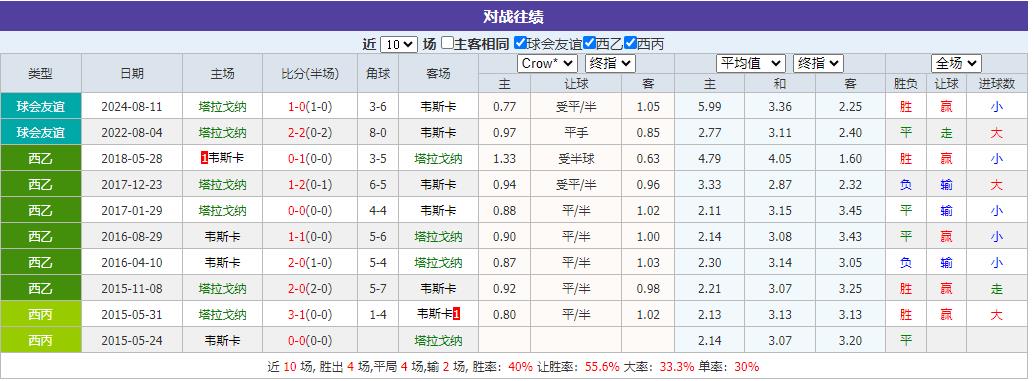Uncheck the 西丙 league checkbox
The width and height of the screenshot is (1034, 381).
pyautogui.click(x=630, y=44)
